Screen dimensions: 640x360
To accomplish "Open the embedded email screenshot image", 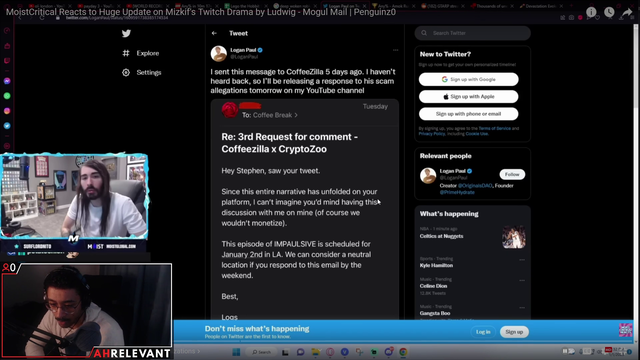I will 304,209.
